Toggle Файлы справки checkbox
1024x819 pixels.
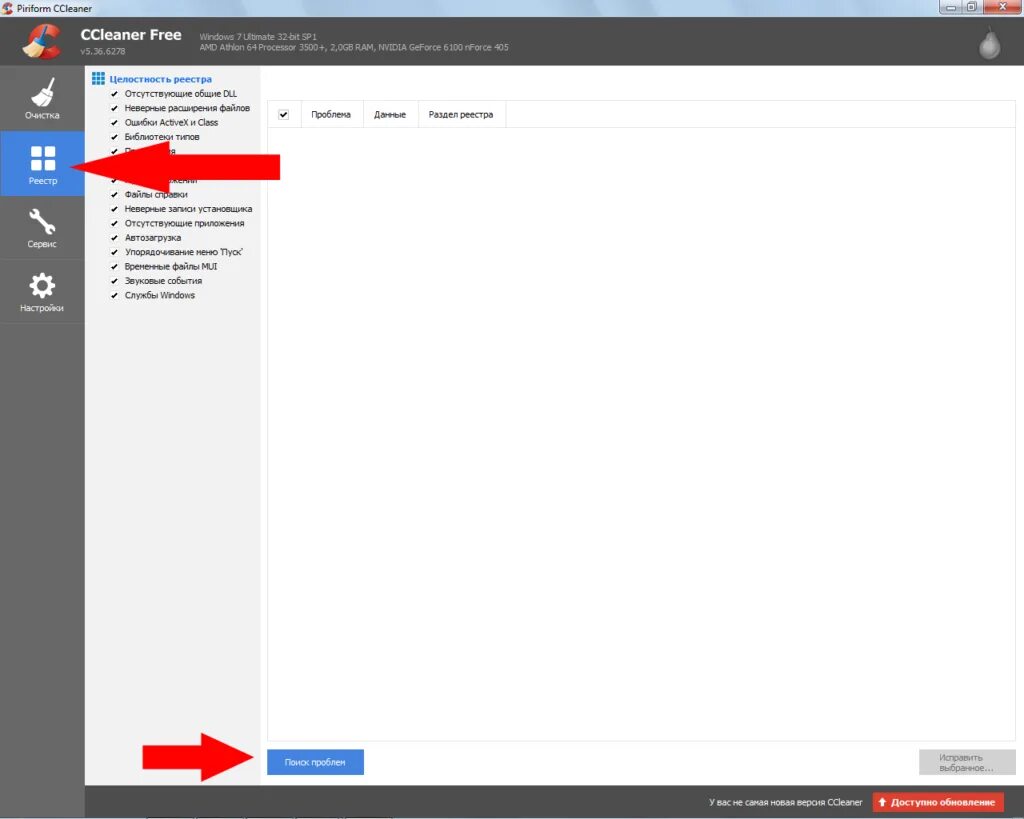click(114, 195)
